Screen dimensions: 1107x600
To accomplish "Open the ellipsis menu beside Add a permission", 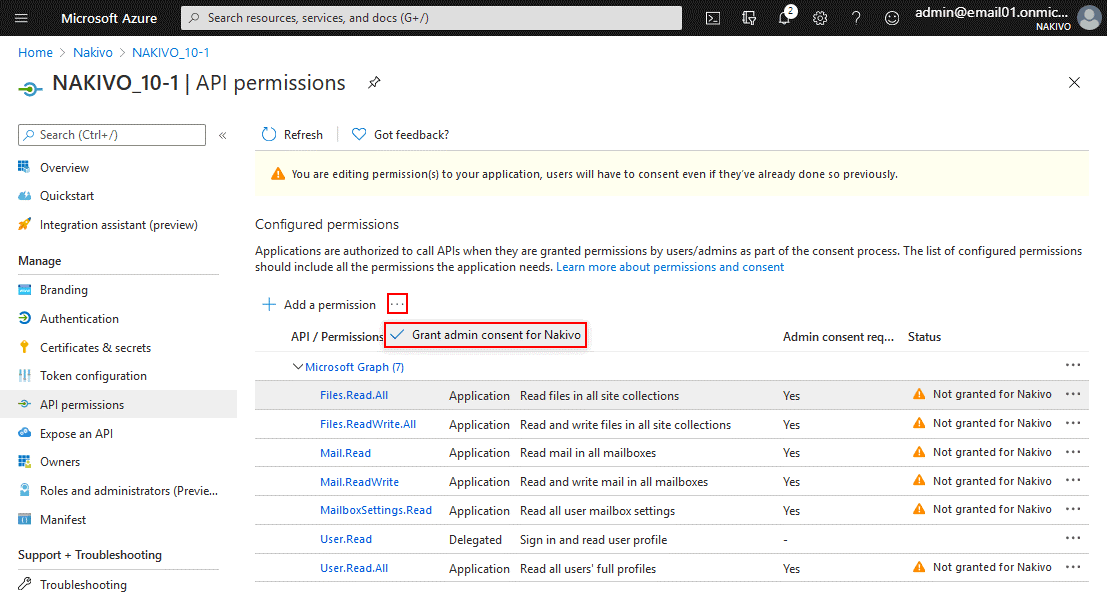I will click(x=397, y=302).
